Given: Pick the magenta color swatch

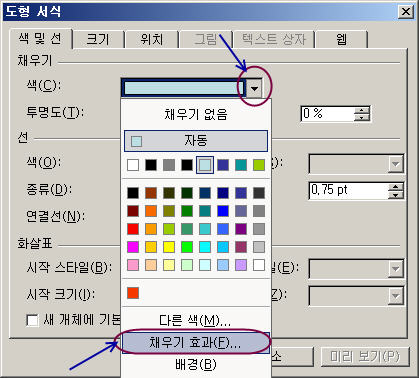Looking at the screenshot, I should tap(133, 247).
